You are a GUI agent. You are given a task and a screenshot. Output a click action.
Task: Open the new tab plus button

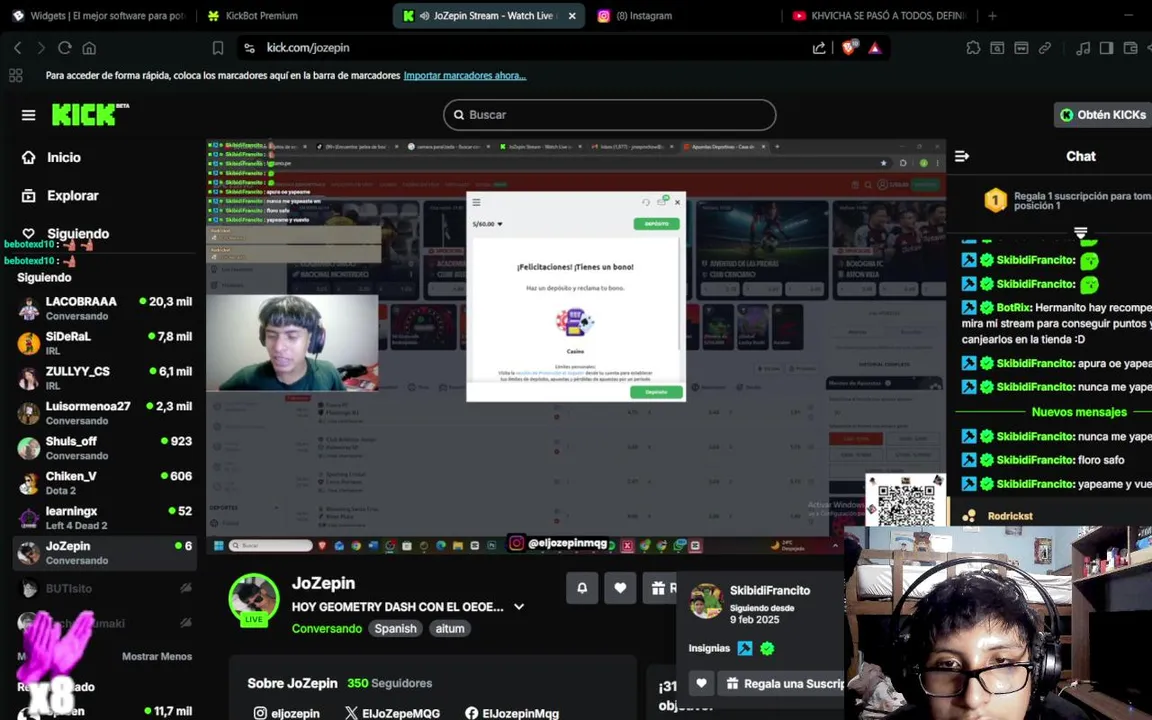[x=992, y=15]
